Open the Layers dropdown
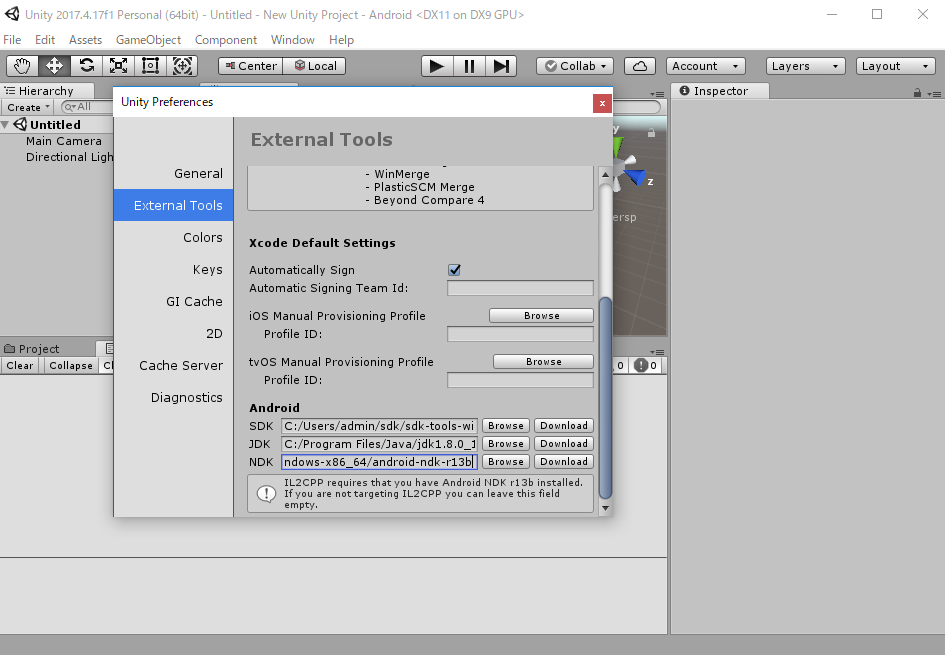This screenshot has height=655, width=945. 805,66
